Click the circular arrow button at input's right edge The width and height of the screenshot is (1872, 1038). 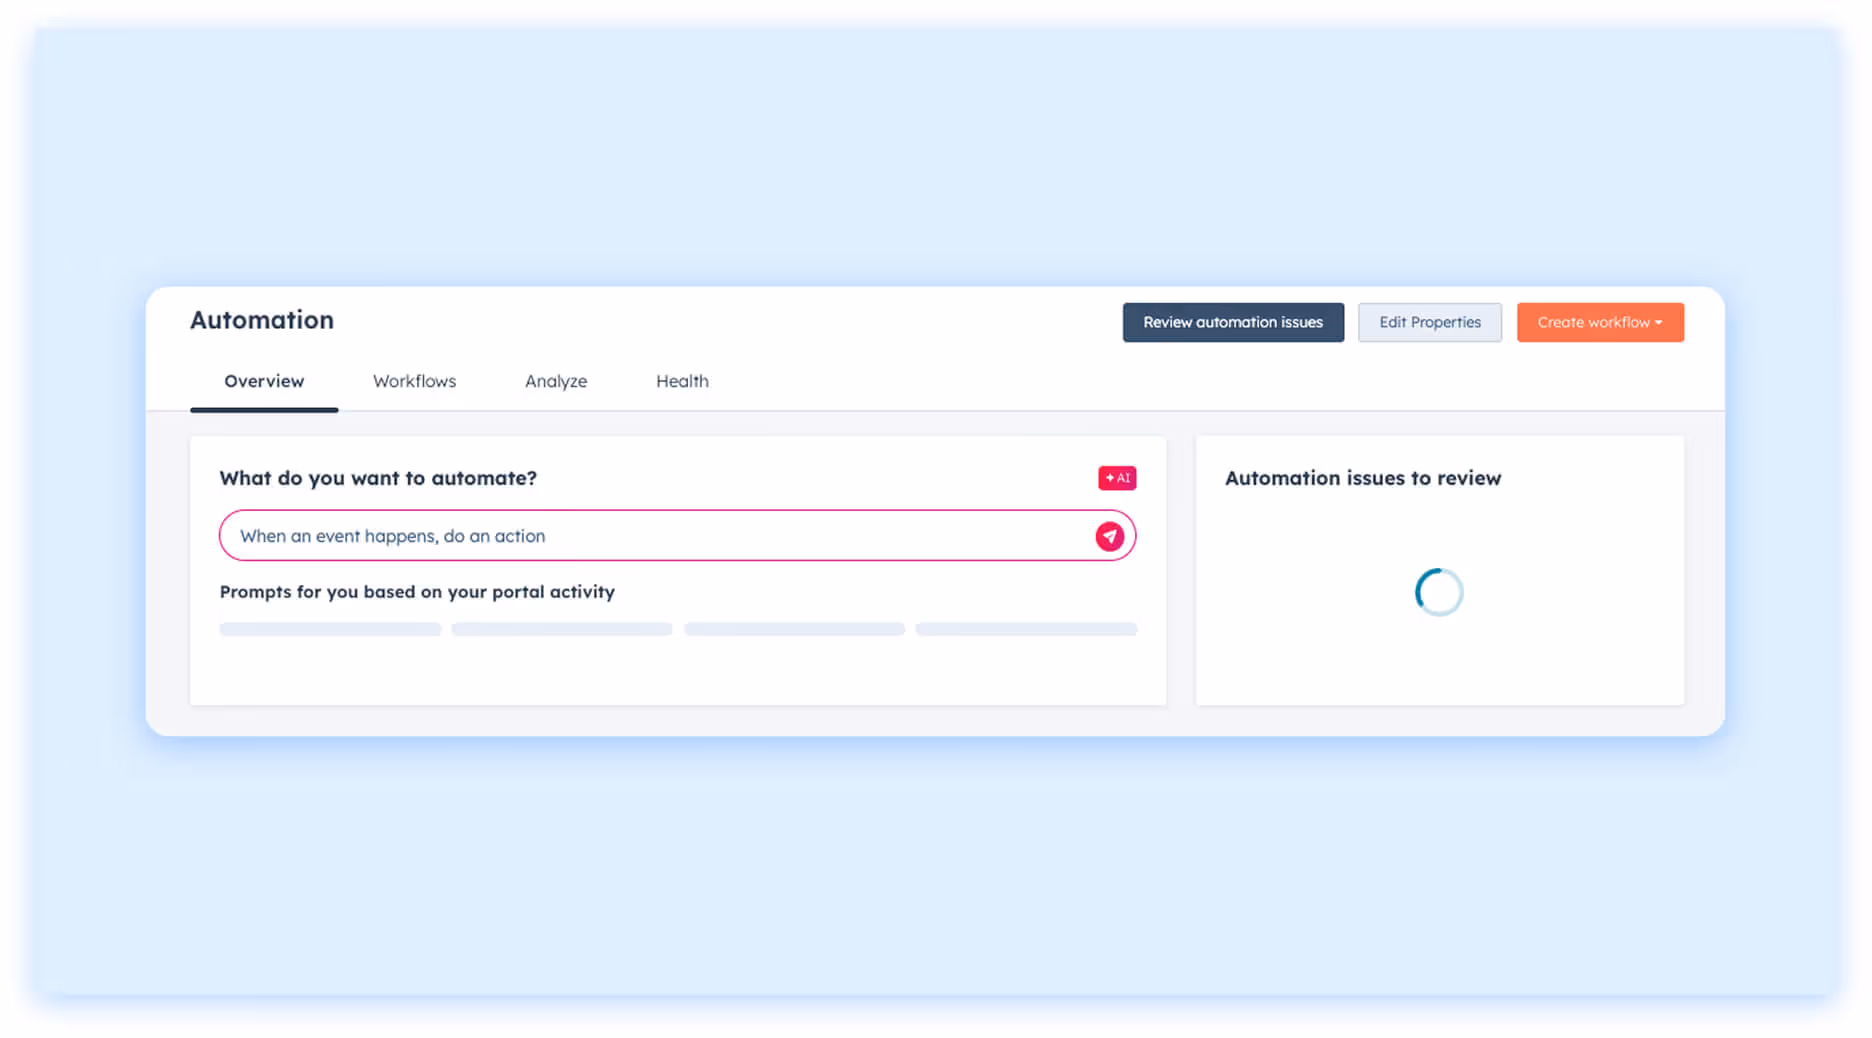click(x=1110, y=536)
